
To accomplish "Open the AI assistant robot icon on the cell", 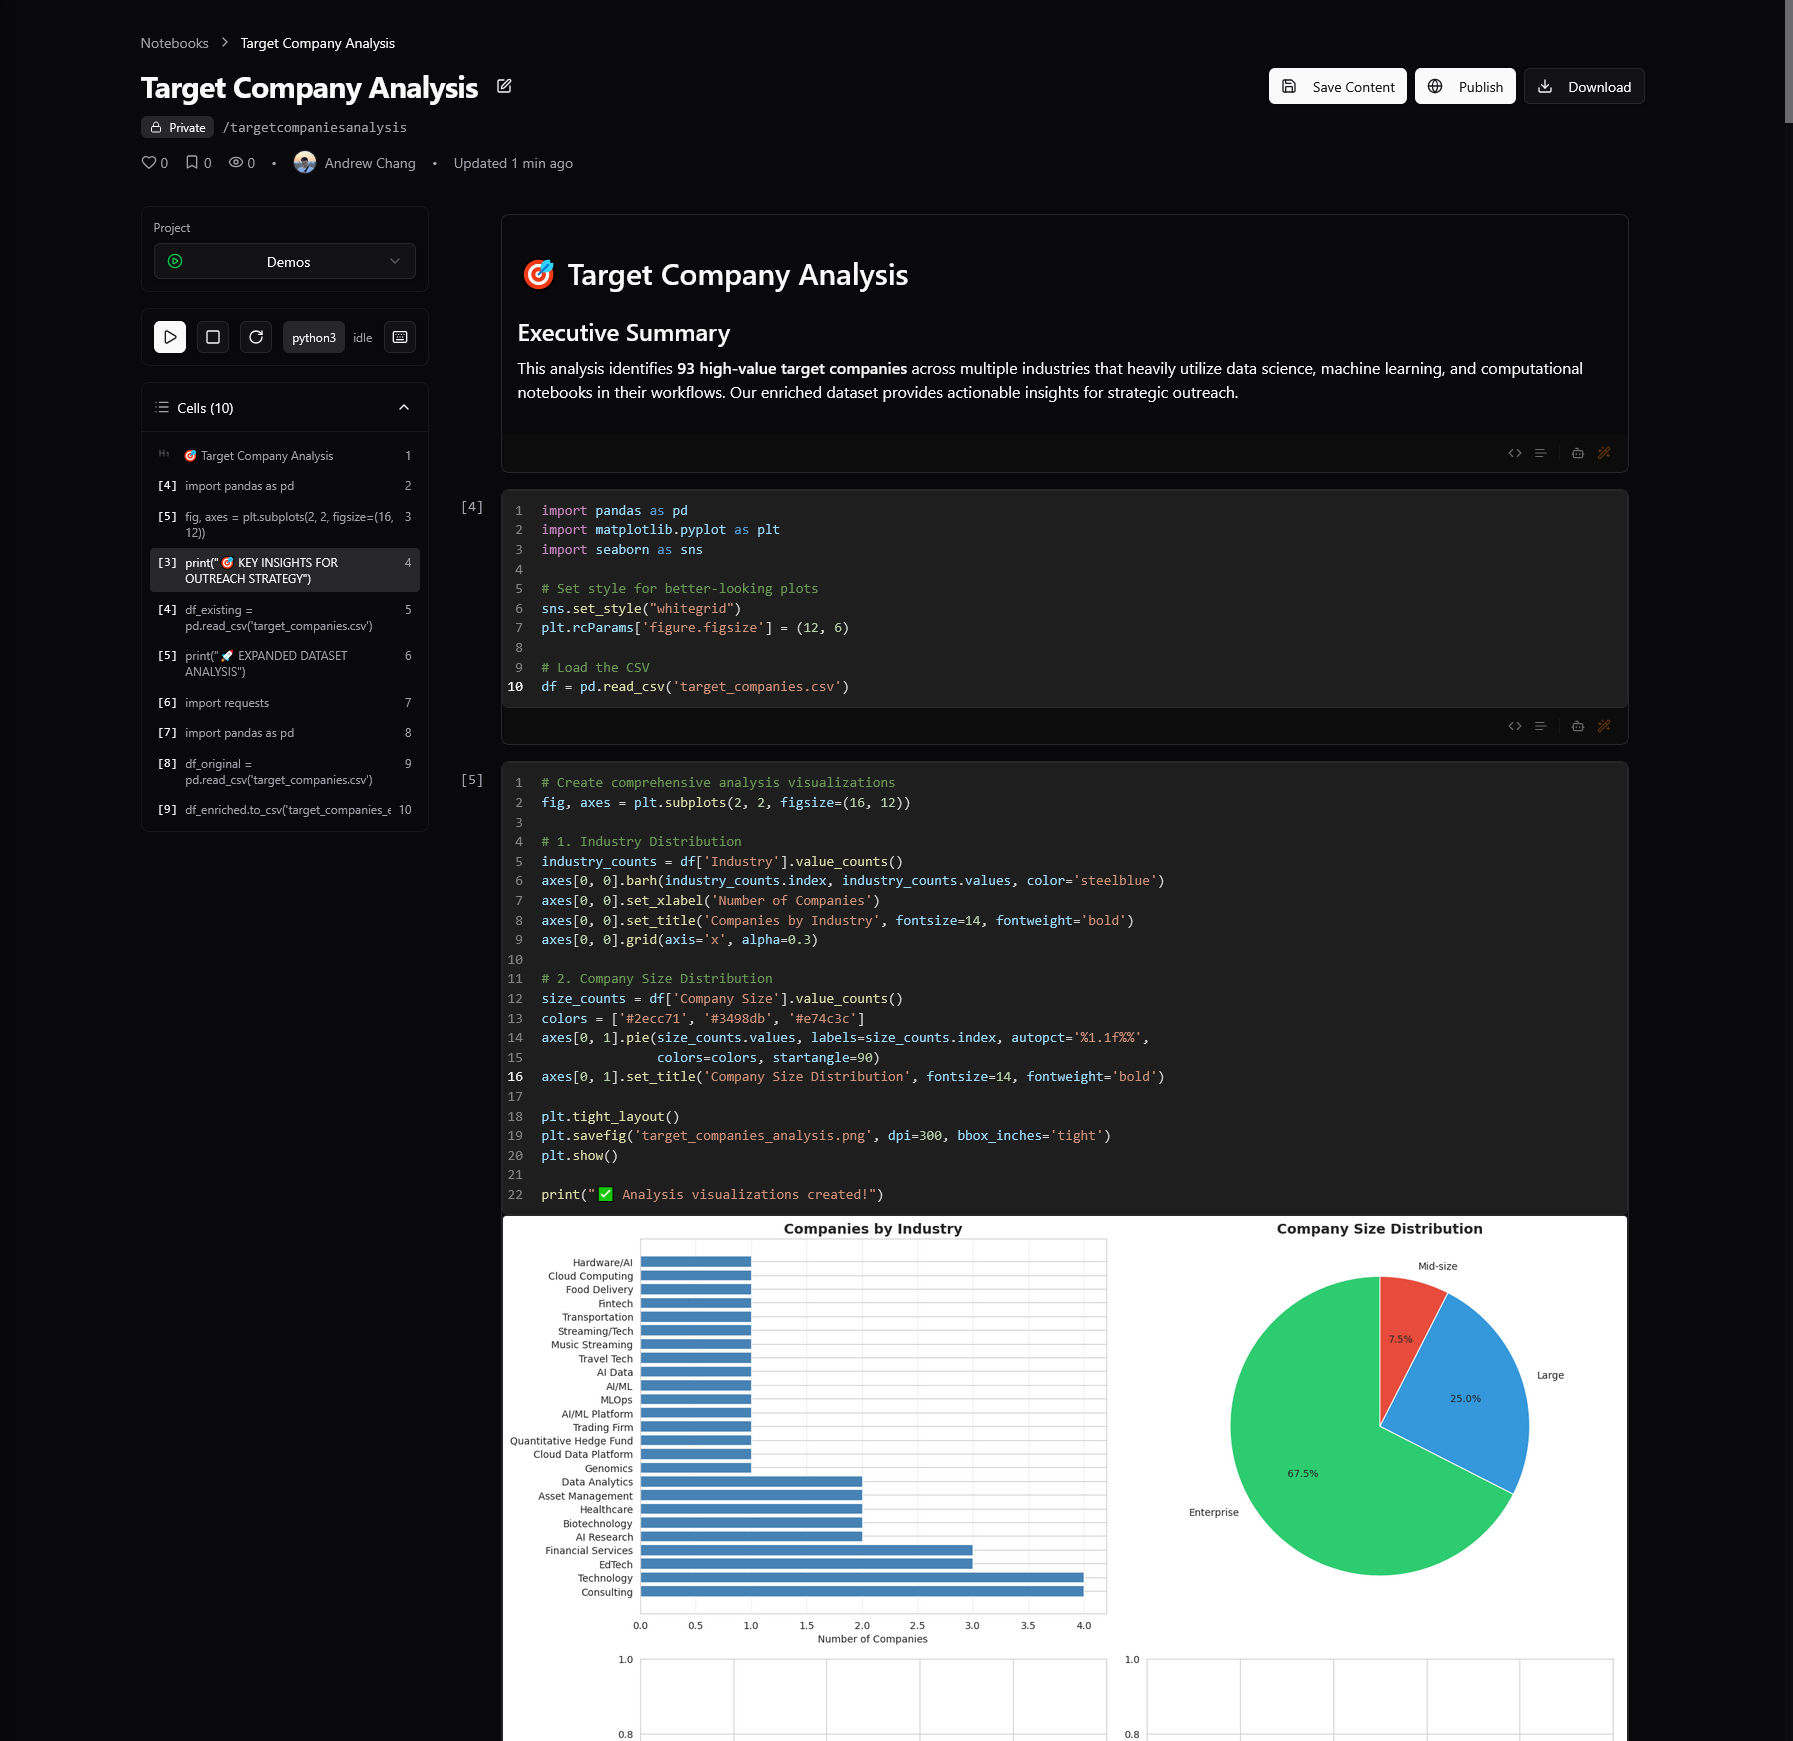I will coord(1578,453).
